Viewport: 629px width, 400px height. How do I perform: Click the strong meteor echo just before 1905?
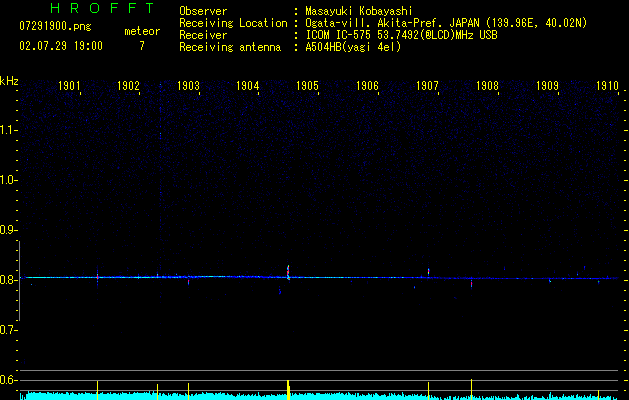[x=288, y=272]
